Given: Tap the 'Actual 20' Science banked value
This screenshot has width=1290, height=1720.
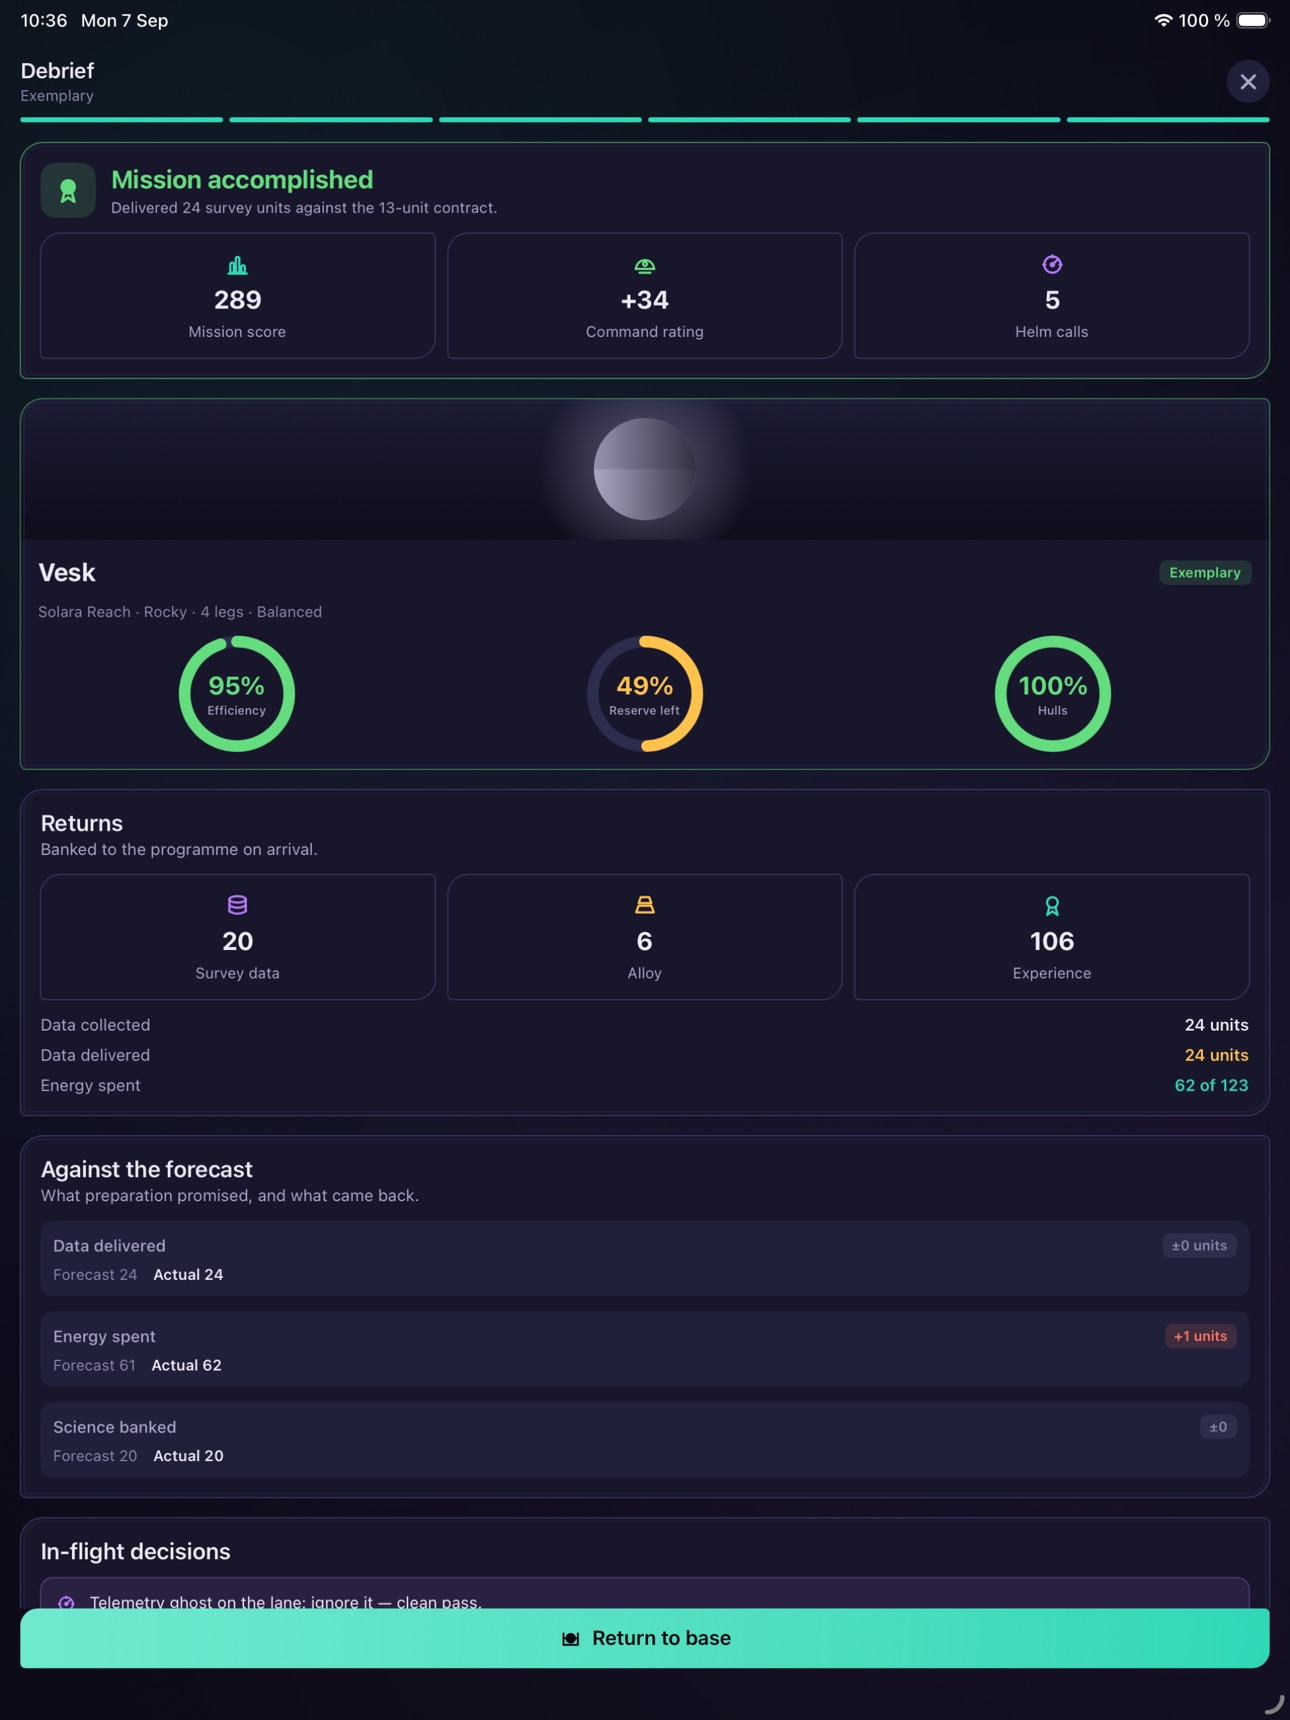Looking at the screenshot, I should point(188,1456).
